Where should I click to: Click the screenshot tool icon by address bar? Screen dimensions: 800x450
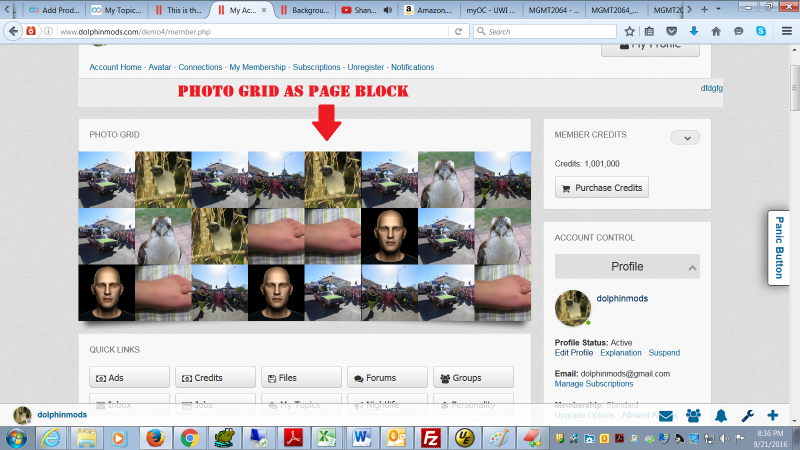(31, 32)
